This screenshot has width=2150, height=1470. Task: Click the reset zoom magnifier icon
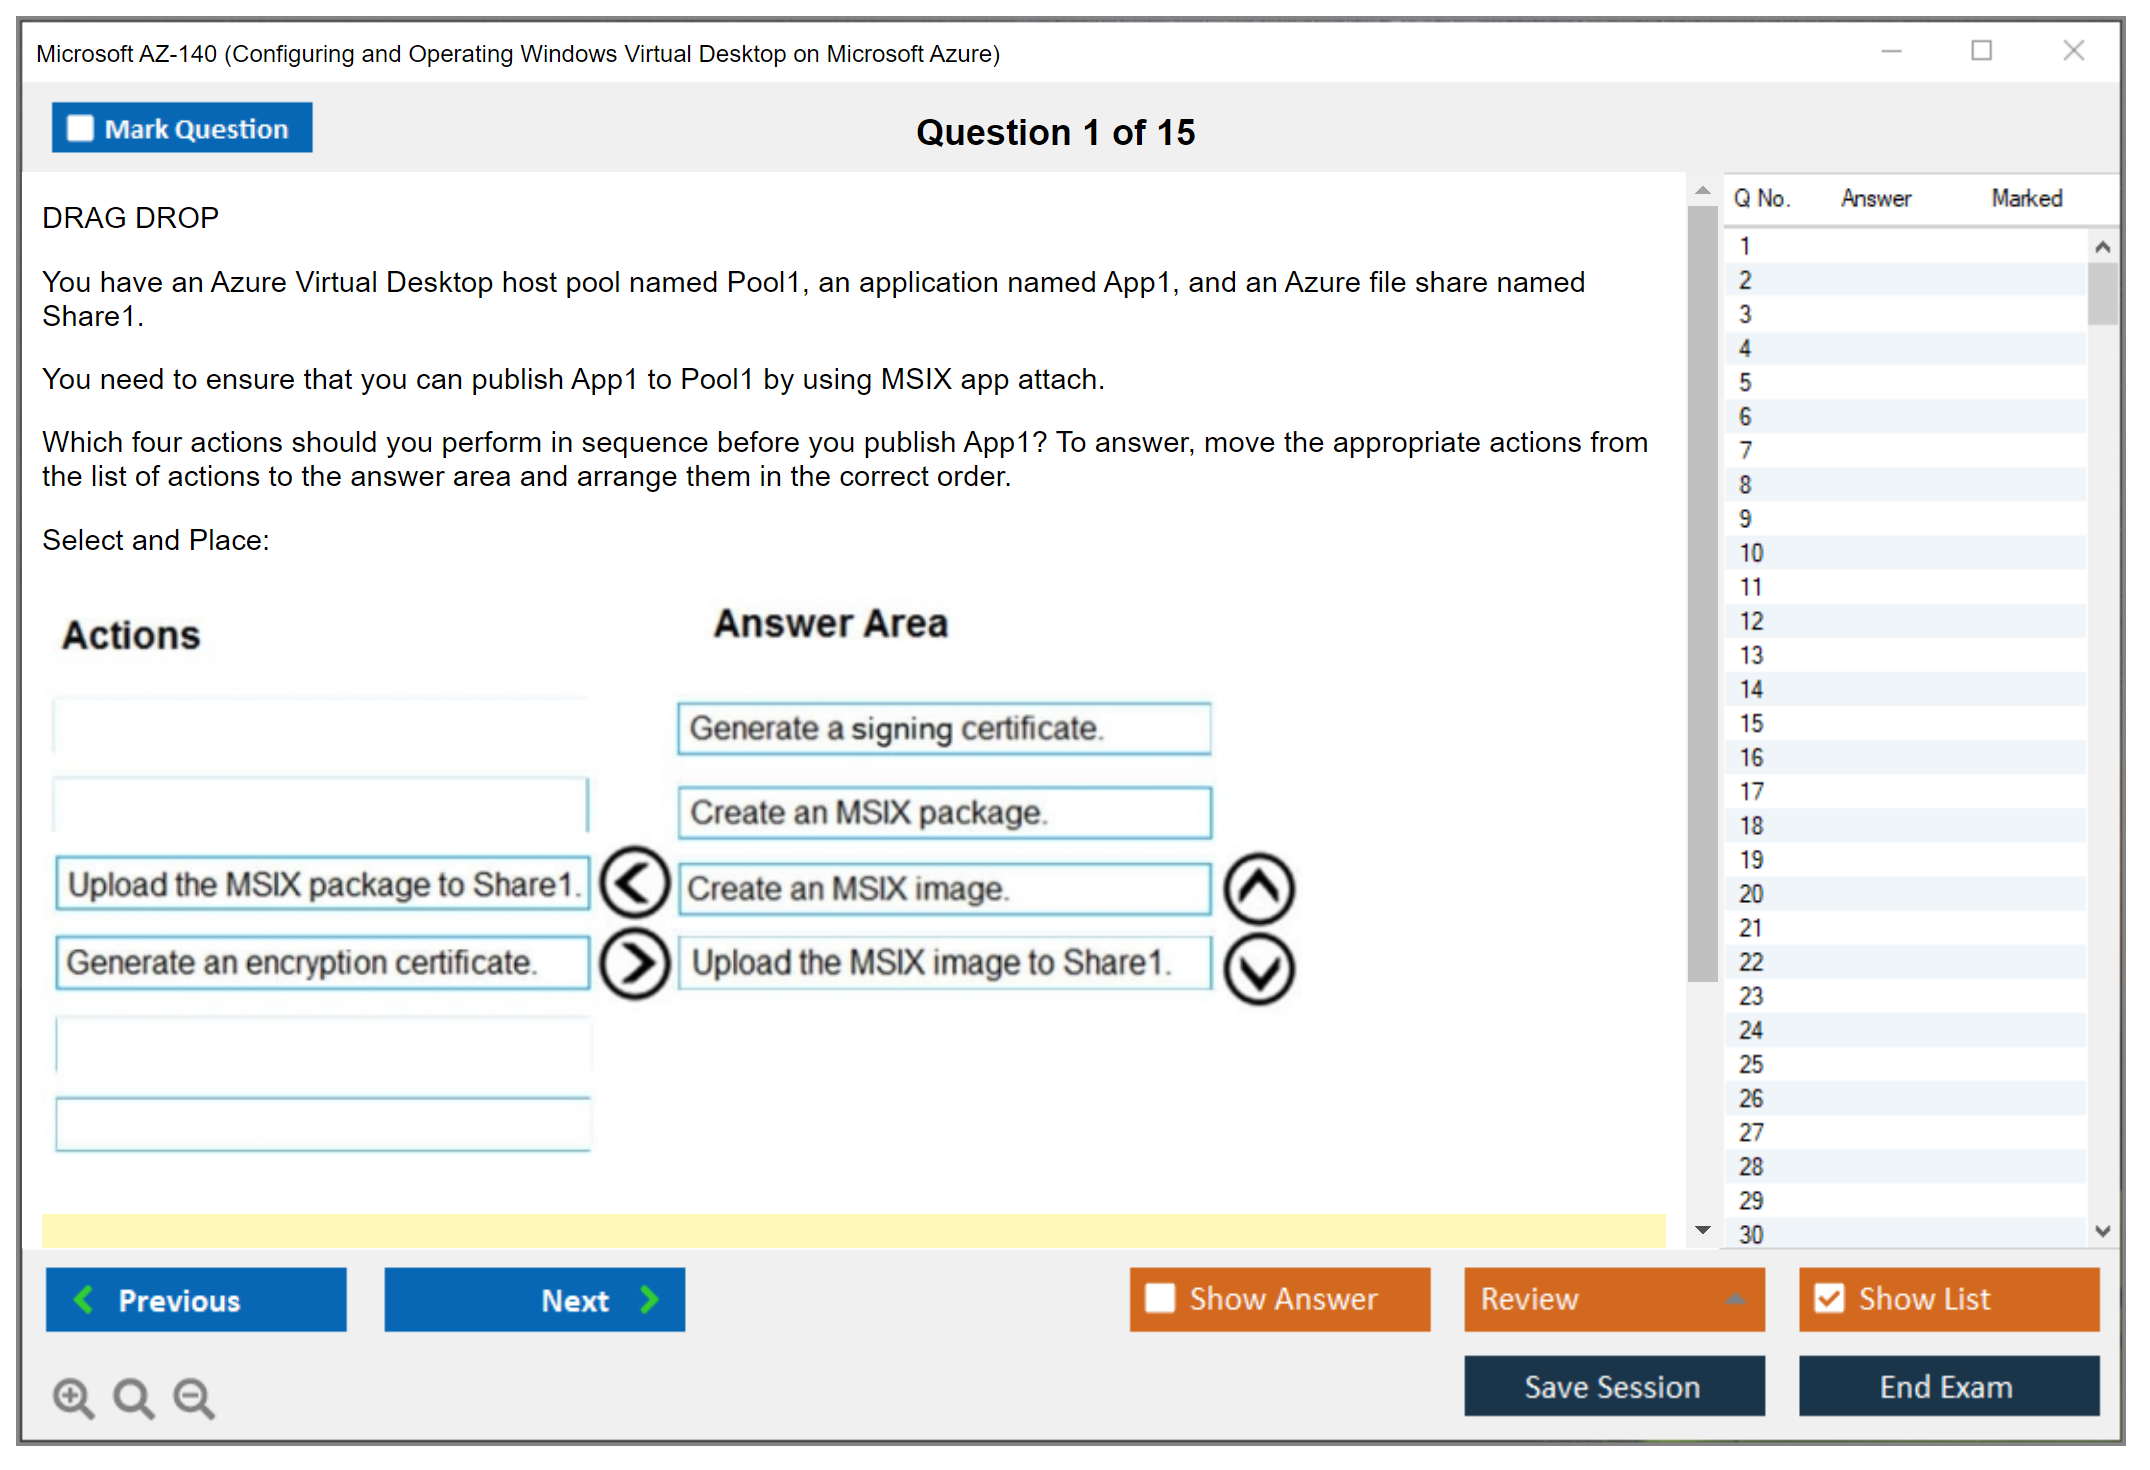(x=133, y=1397)
